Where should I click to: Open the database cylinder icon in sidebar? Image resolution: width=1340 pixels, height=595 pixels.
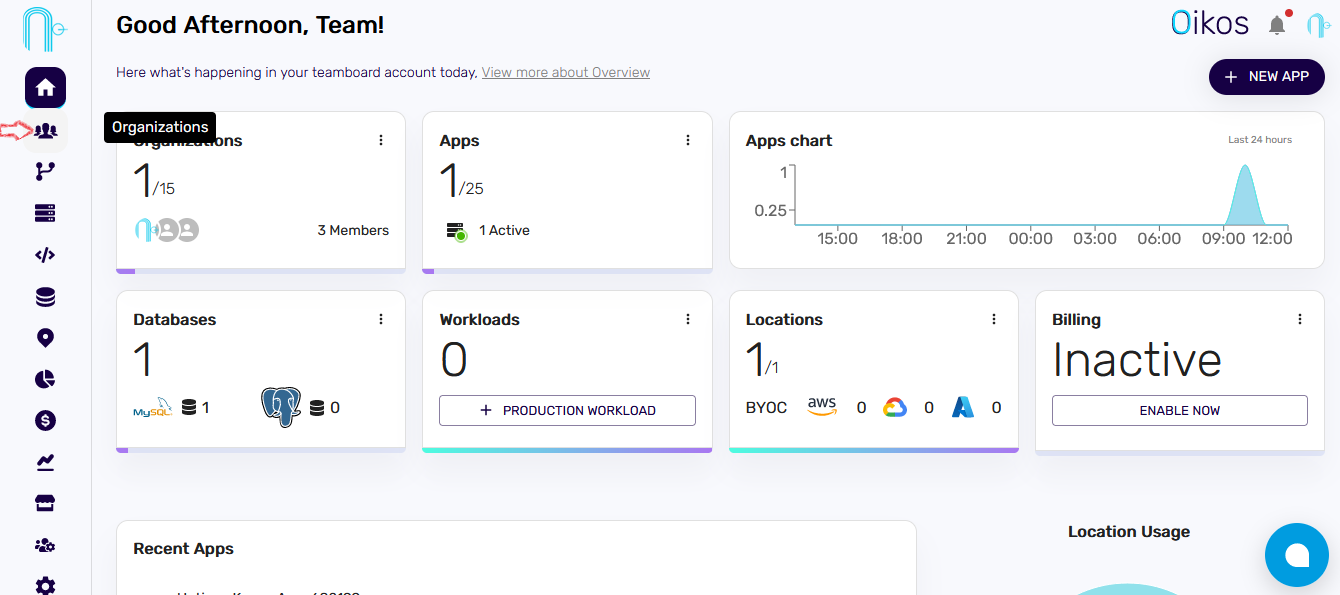point(45,297)
